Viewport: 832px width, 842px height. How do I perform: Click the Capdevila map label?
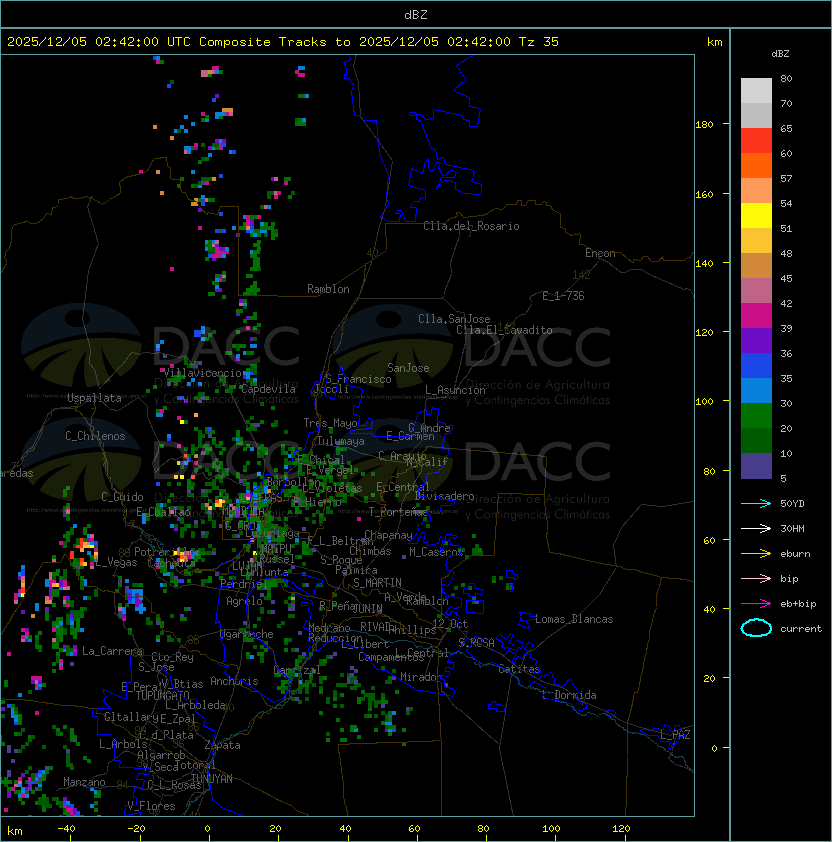tap(269, 389)
